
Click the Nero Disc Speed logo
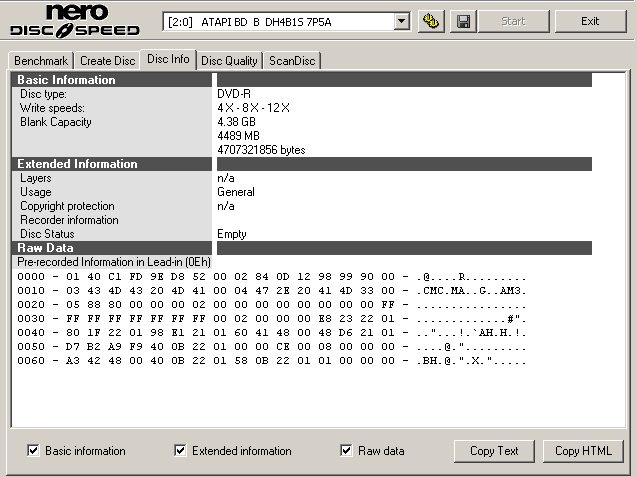click(75, 21)
